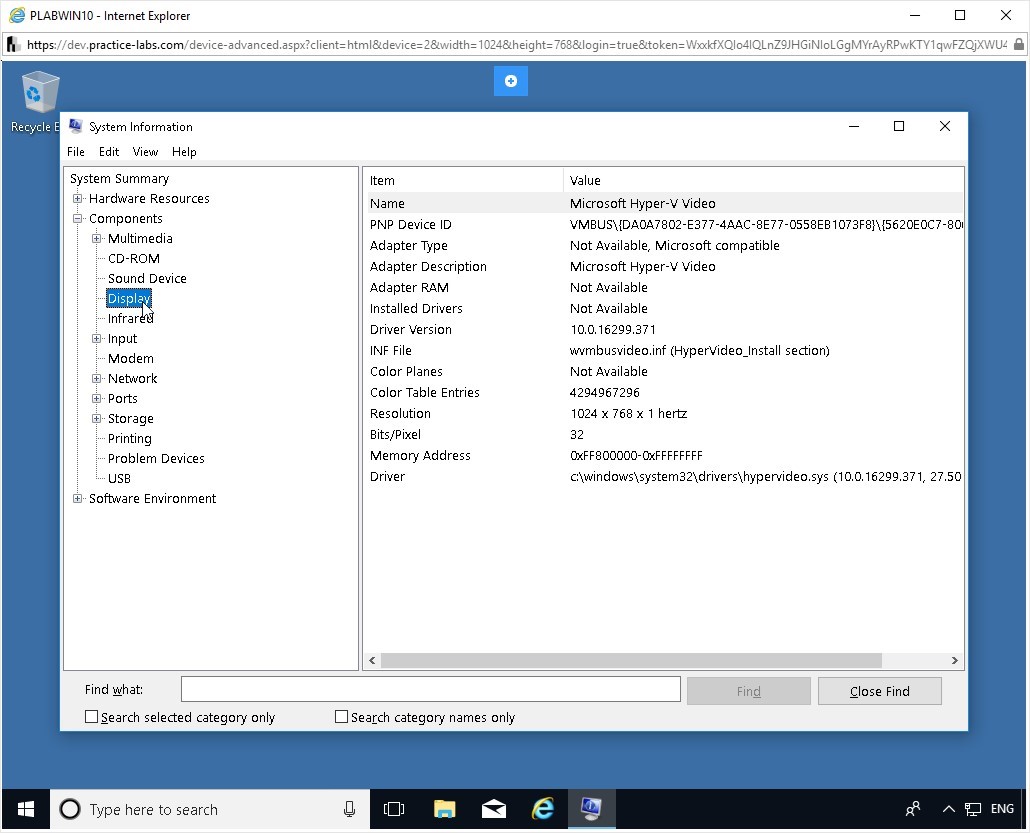Click the Find what input field
Viewport: 1030px width, 833px height.
click(431, 689)
